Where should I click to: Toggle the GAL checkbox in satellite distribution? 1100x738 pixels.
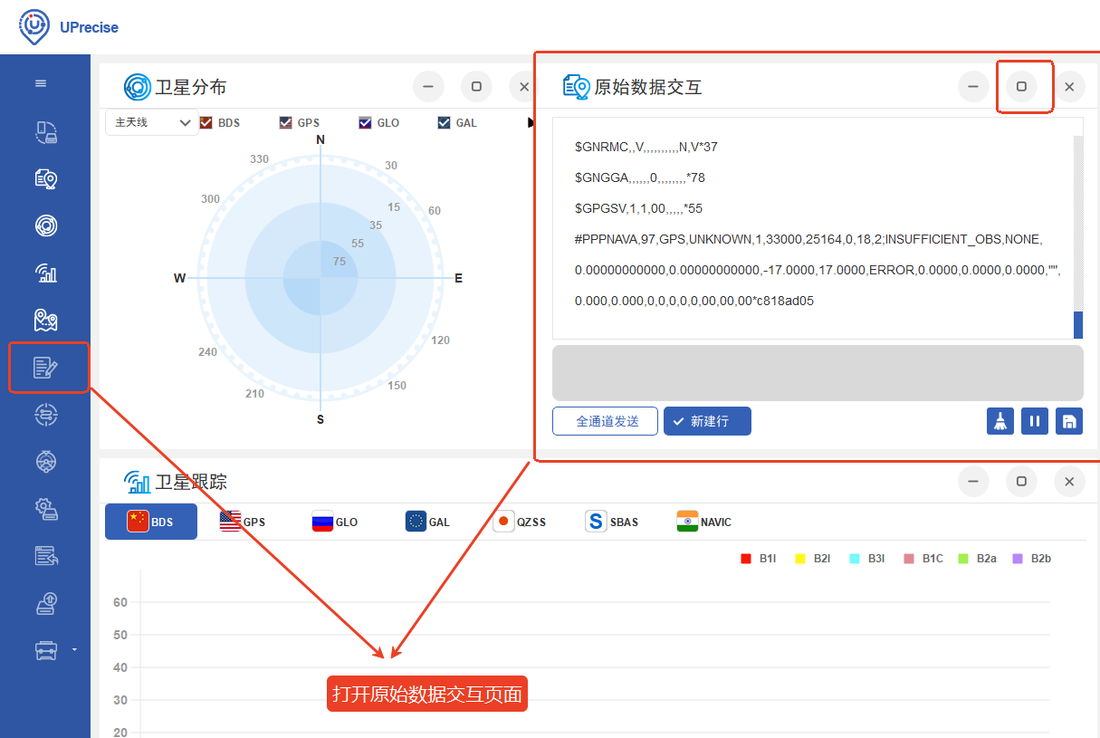[x=444, y=123]
